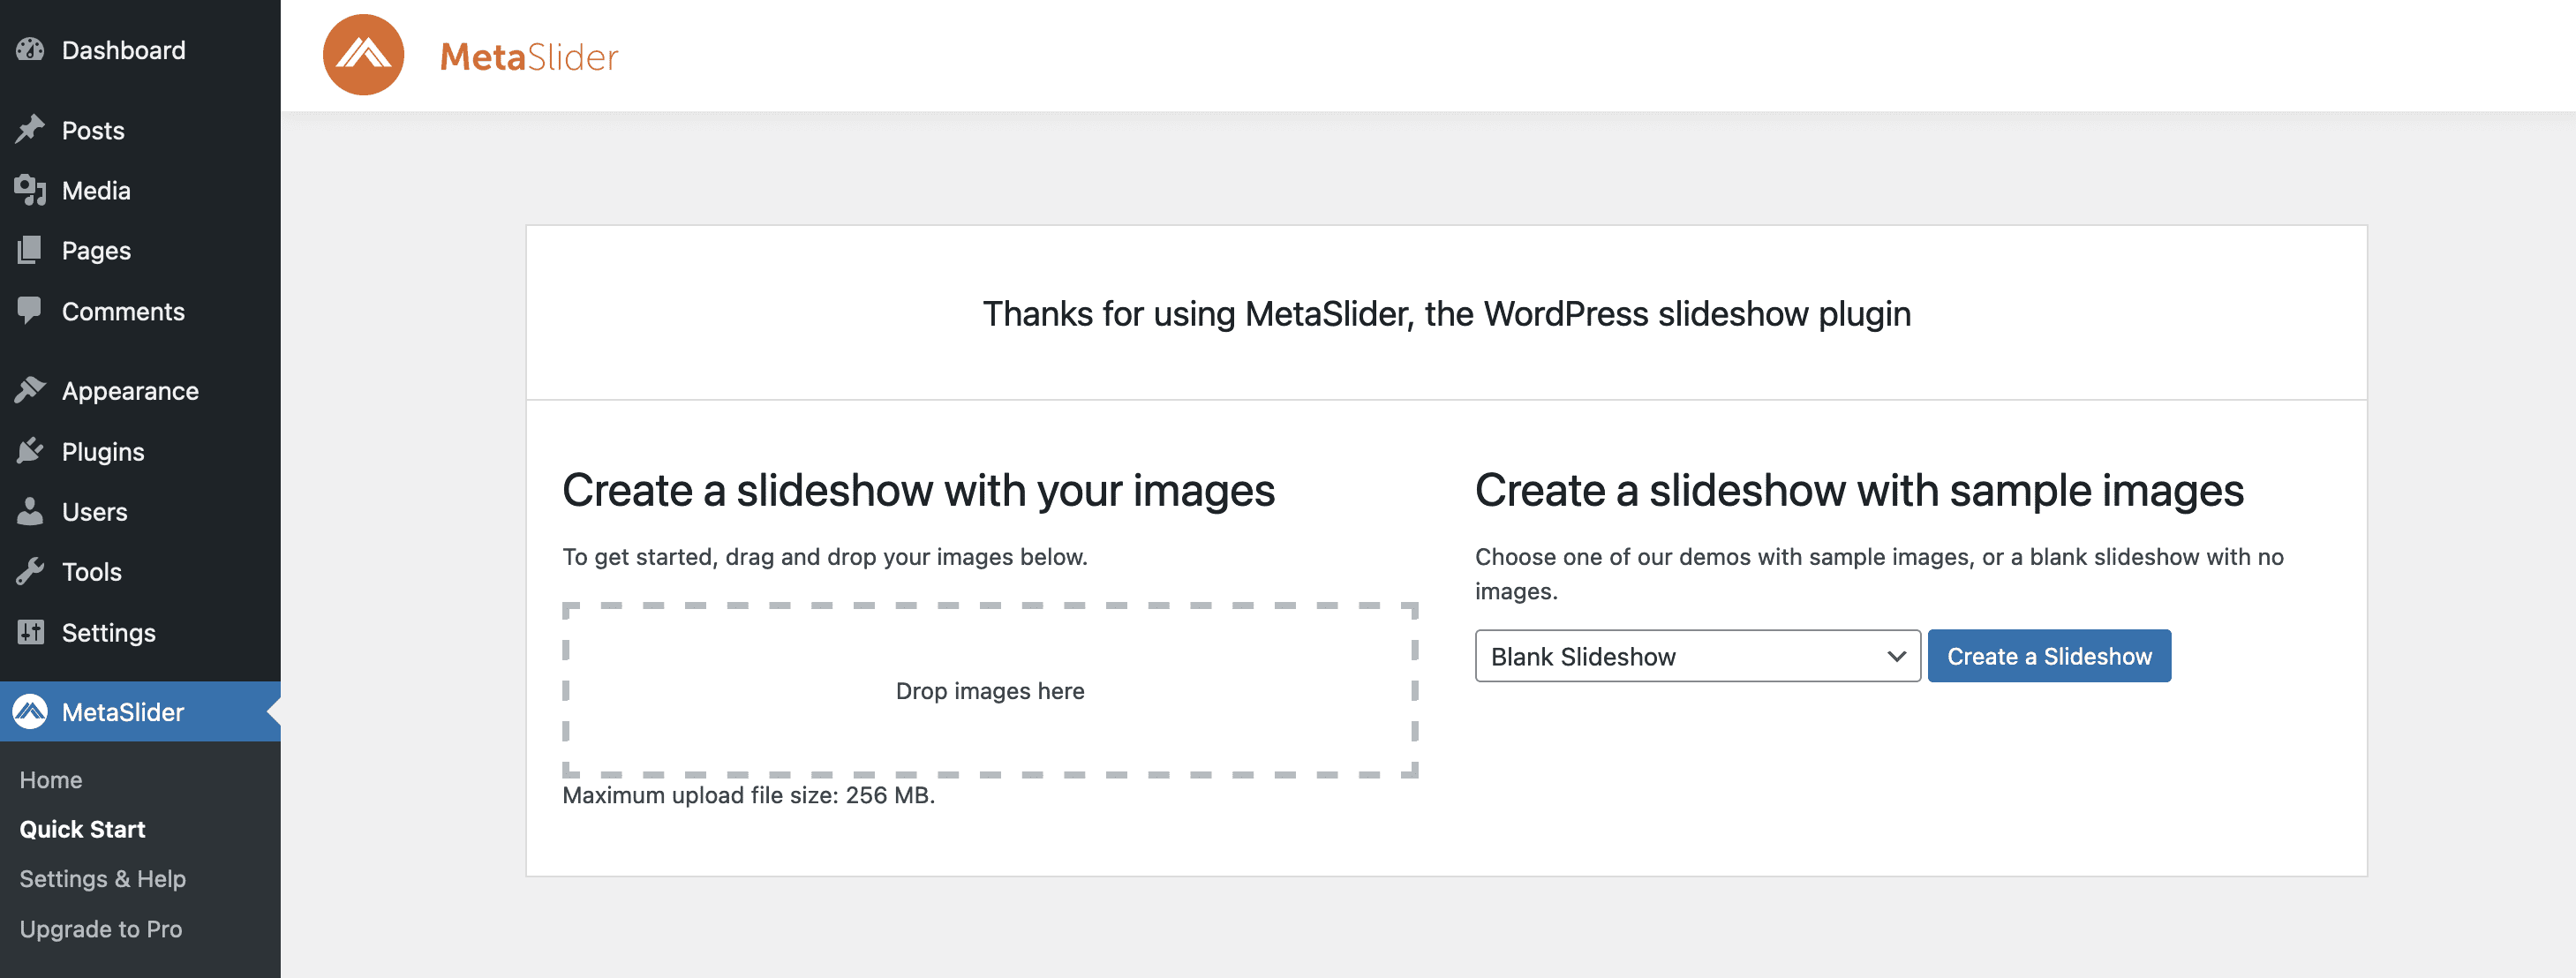
Task: Click the Comments speech bubble icon
Action: (30, 310)
